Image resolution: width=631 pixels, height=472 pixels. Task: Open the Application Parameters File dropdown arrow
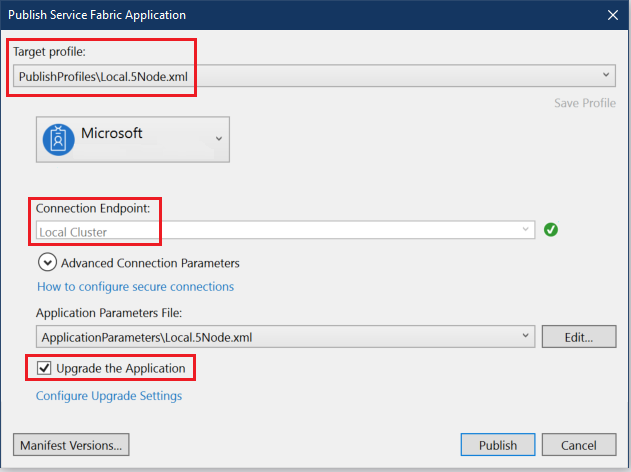coord(526,337)
